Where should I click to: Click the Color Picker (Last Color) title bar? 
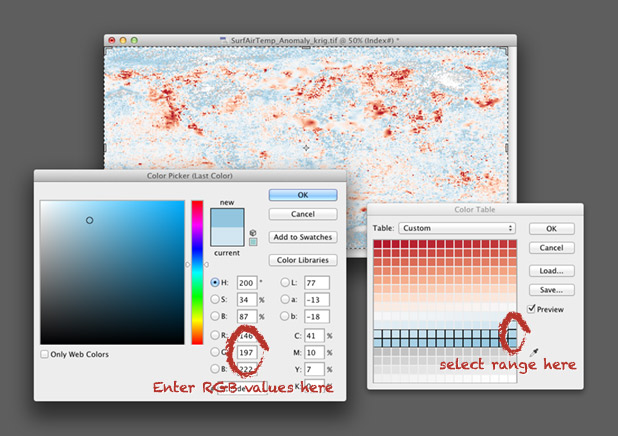(x=190, y=176)
